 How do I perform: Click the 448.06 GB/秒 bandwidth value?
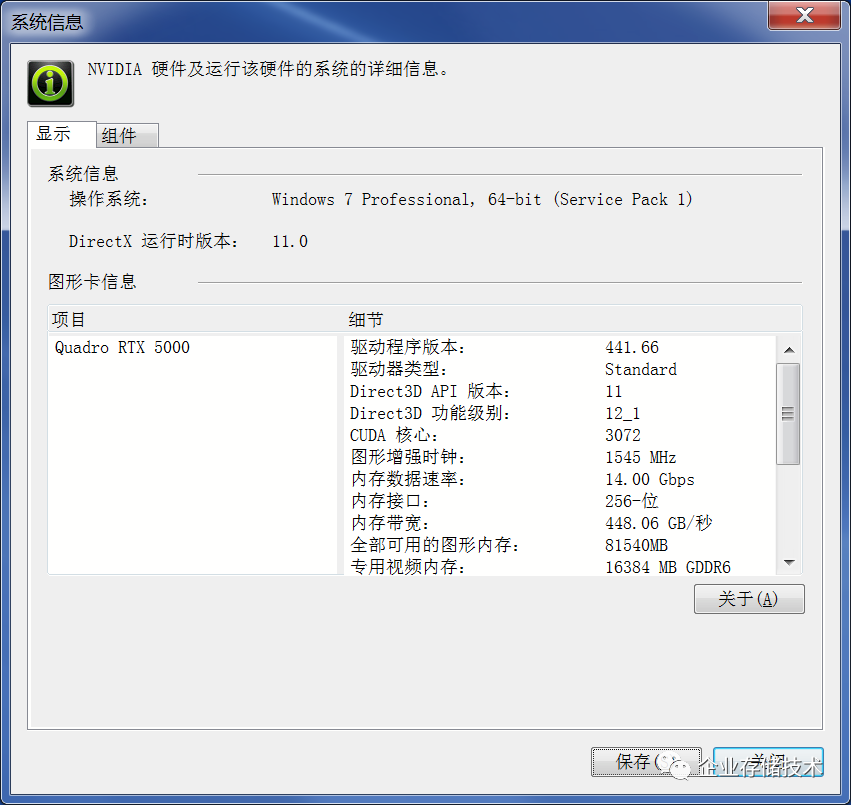point(658,523)
